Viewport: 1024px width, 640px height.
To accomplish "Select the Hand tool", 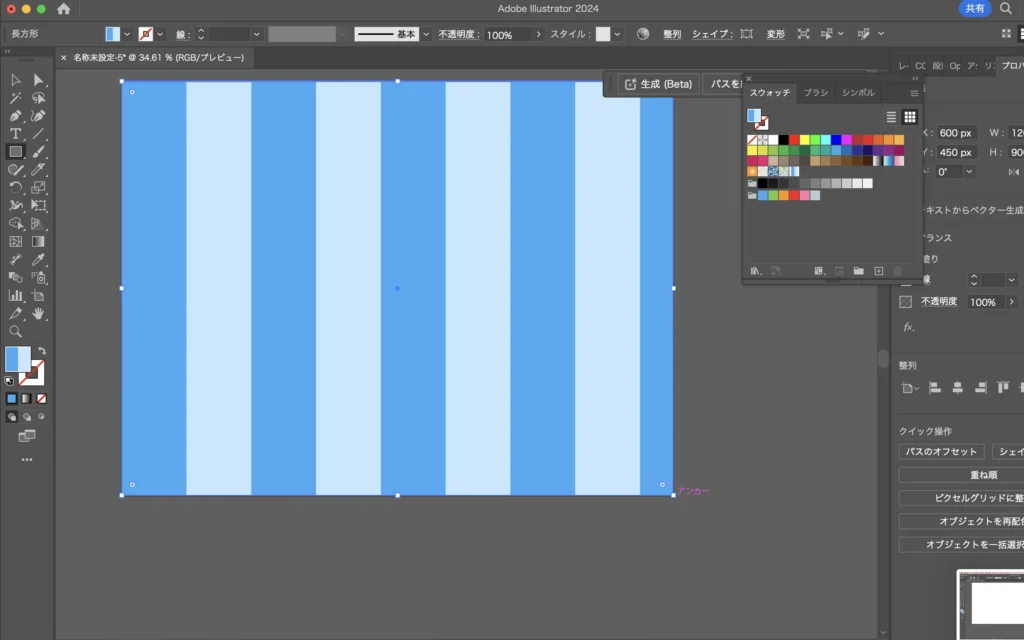I will point(39,314).
